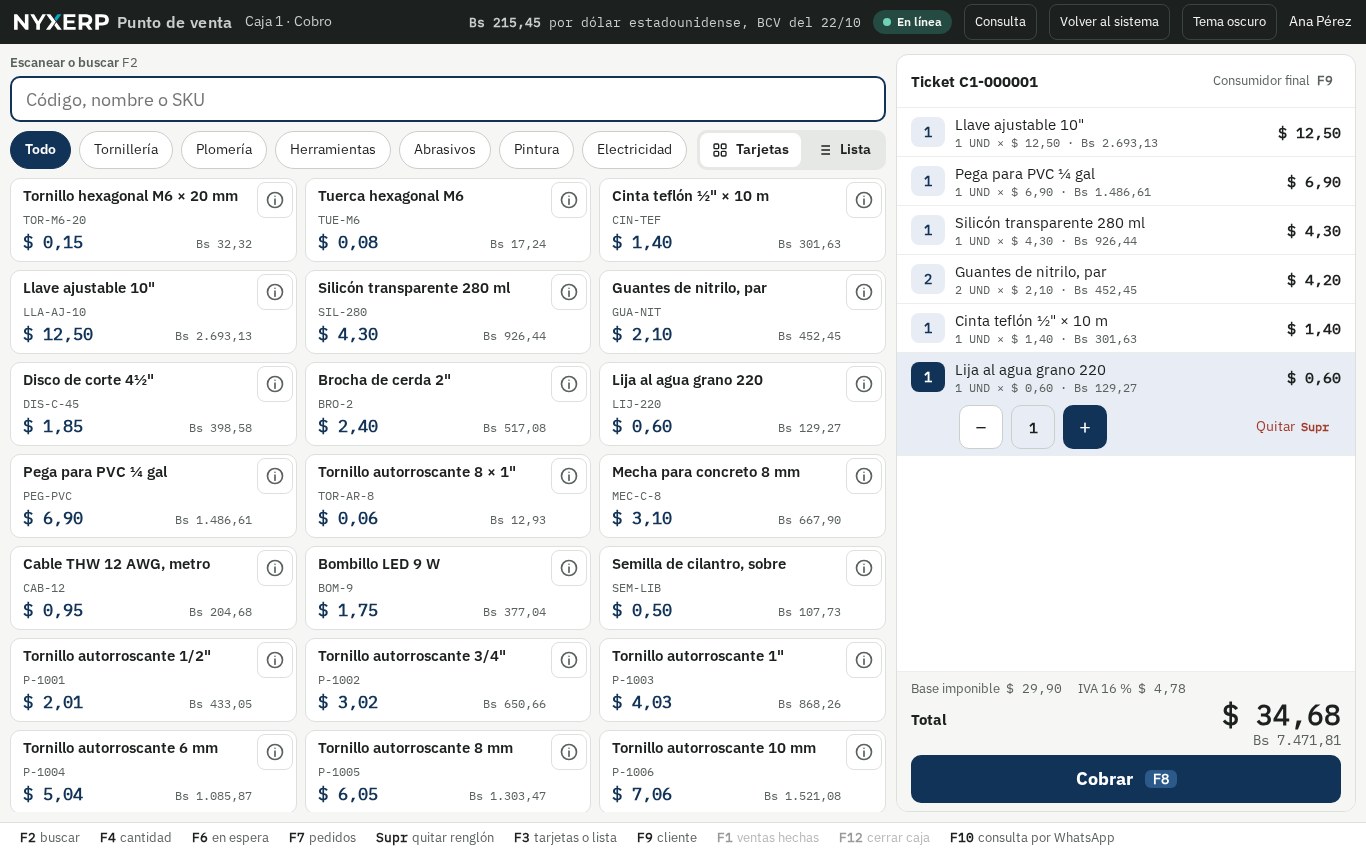
Task: Open user menu Ana Pérez
Action: [x=1320, y=22]
